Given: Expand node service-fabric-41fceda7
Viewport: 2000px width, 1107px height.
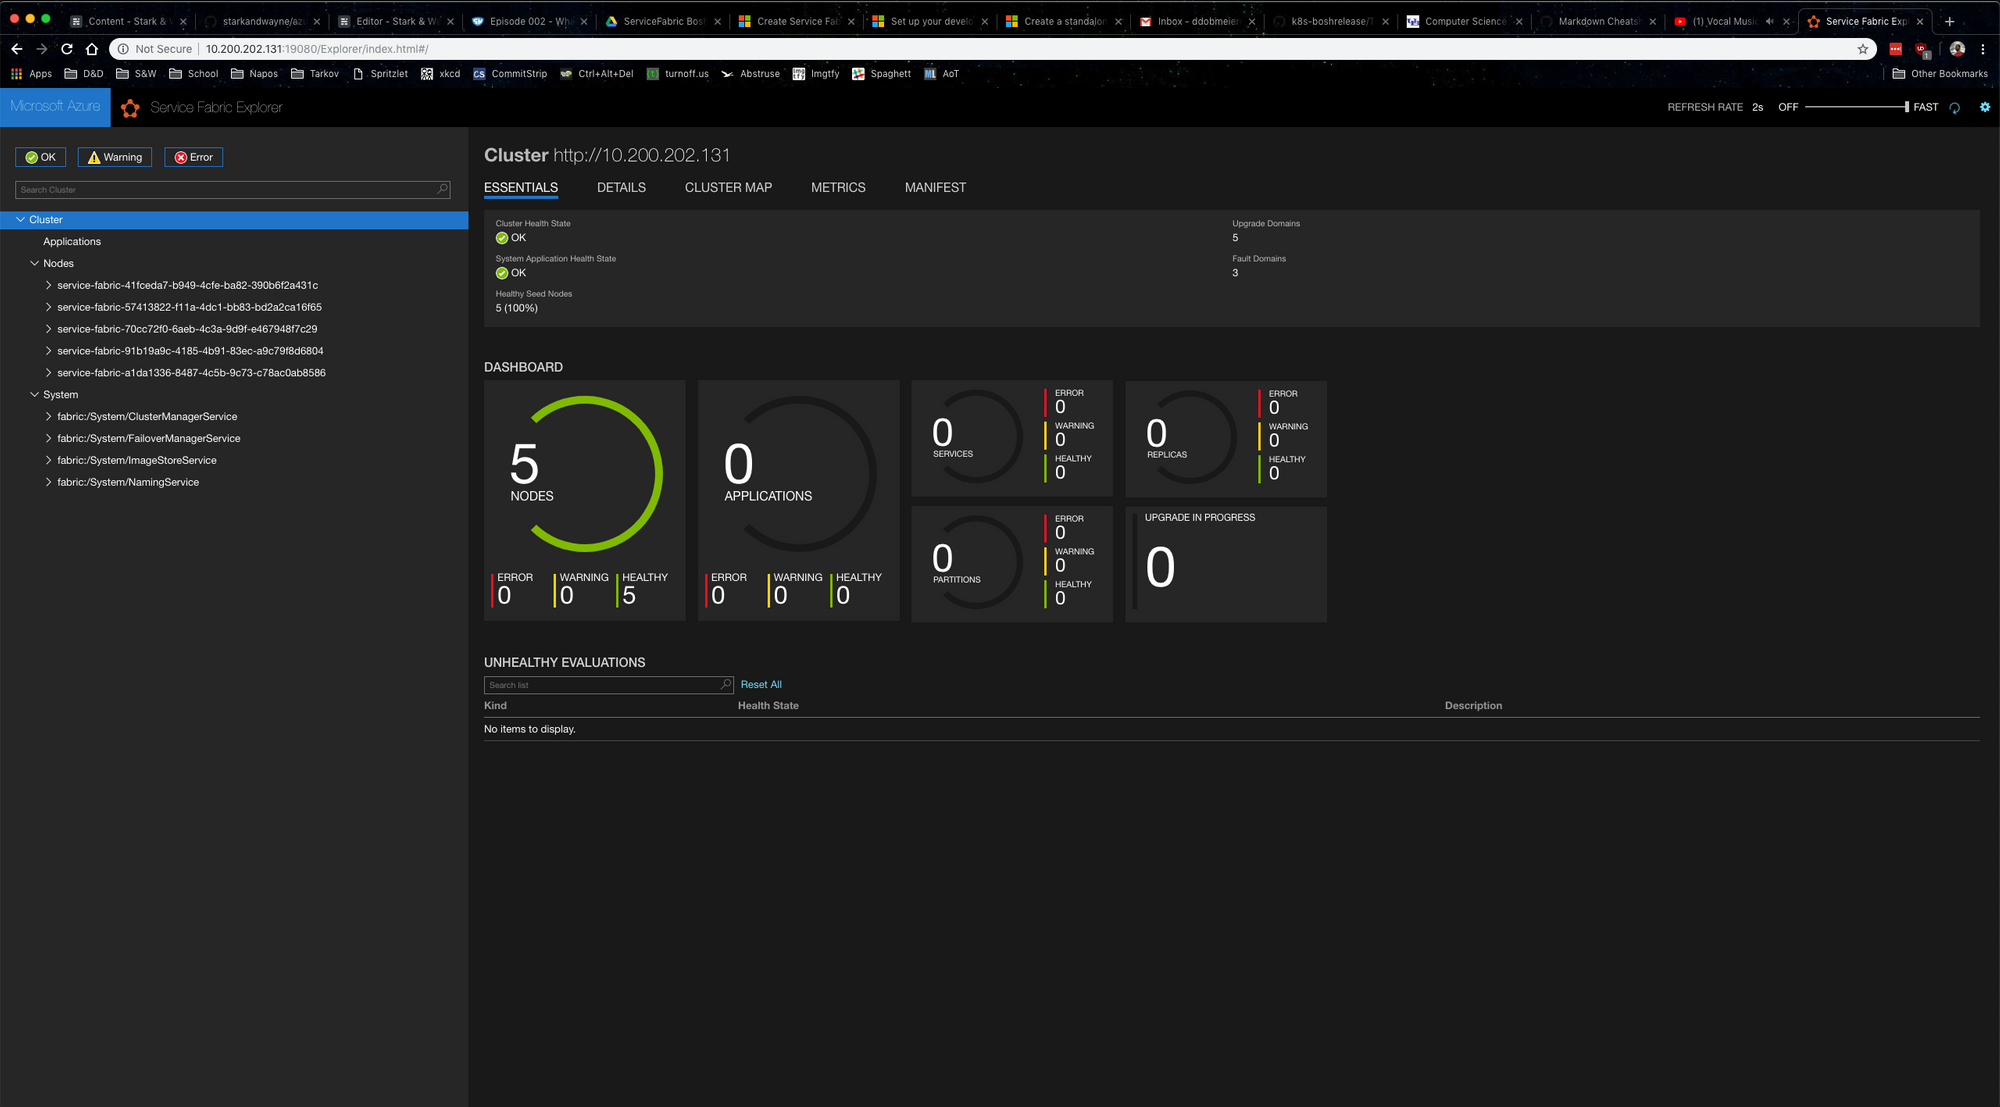Looking at the screenshot, I should click(48, 286).
